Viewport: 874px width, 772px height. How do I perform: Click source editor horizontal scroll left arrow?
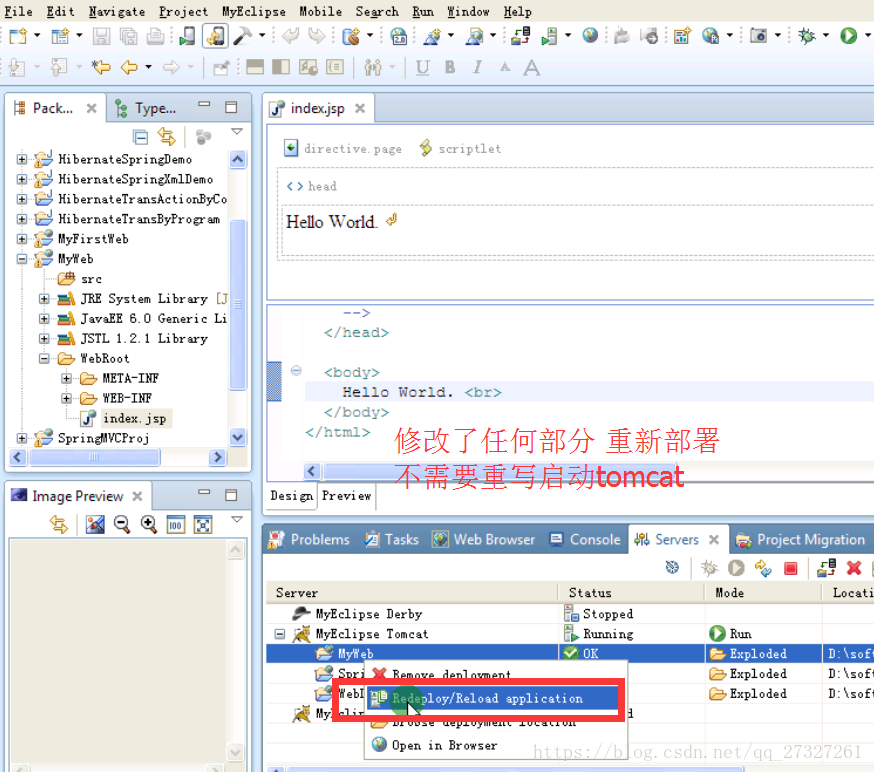[x=312, y=472]
